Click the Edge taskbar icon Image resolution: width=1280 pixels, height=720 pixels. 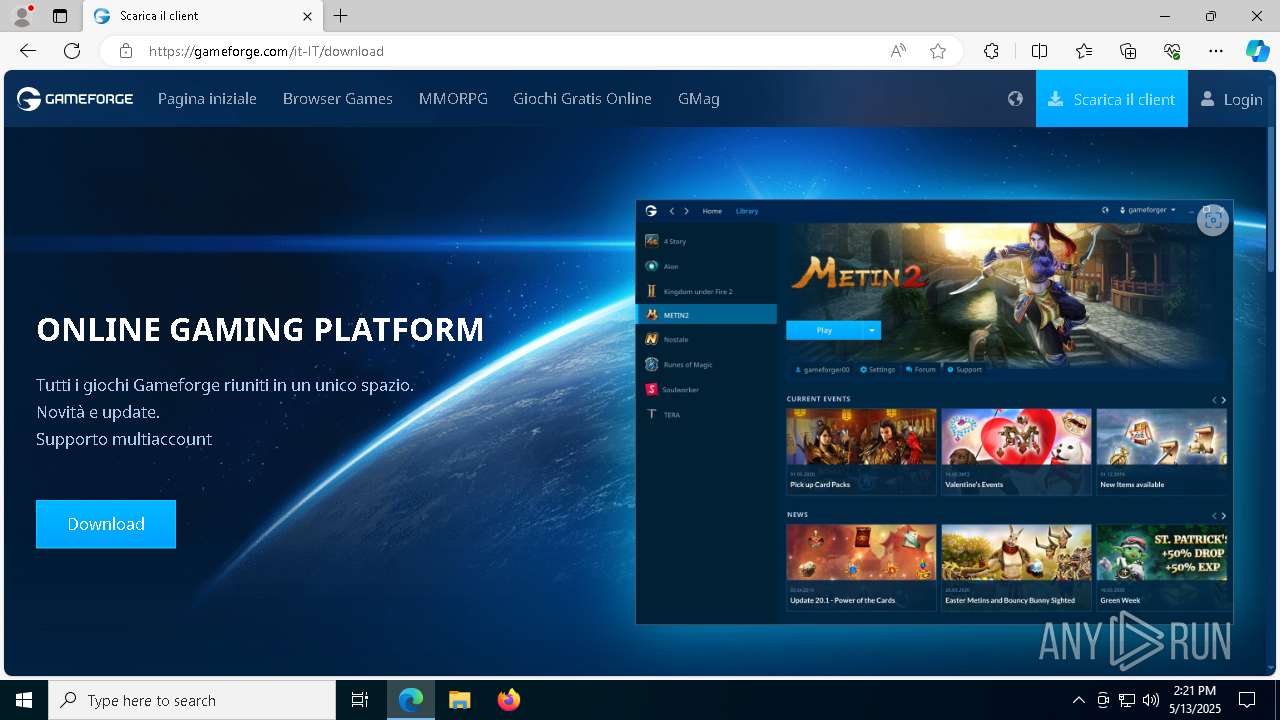point(411,700)
